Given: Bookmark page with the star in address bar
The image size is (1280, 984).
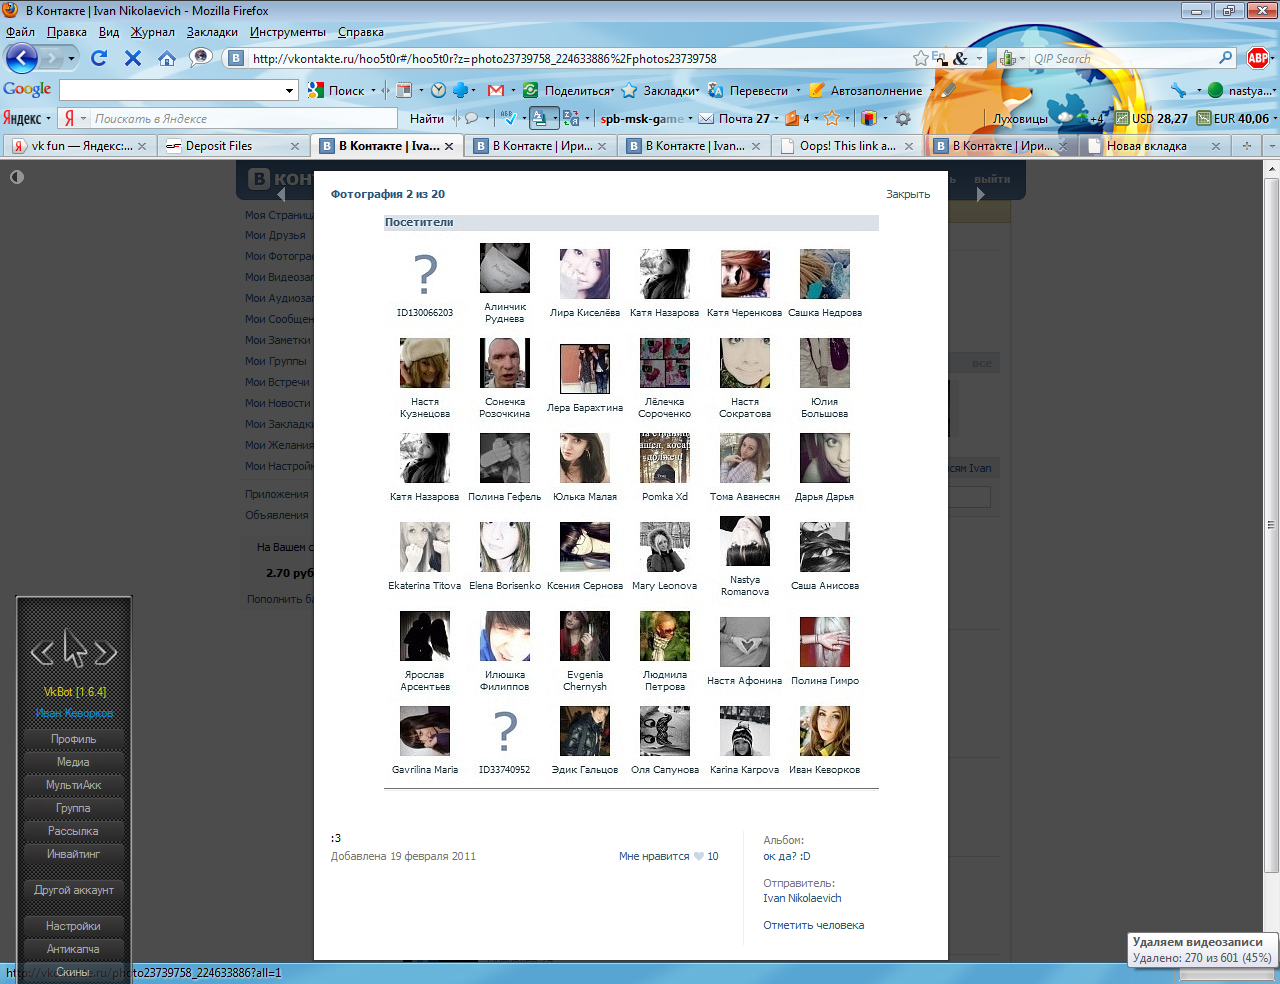Looking at the screenshot, I should (920, 58).
